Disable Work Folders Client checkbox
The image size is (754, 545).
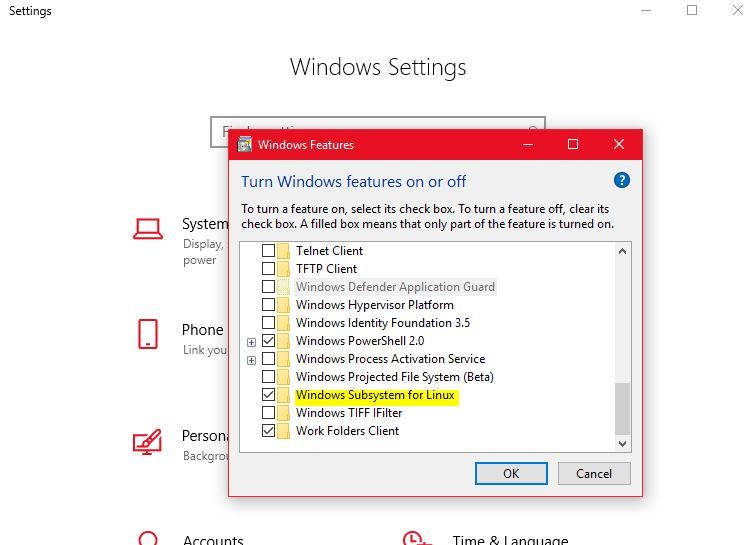(x=268, y=431)
